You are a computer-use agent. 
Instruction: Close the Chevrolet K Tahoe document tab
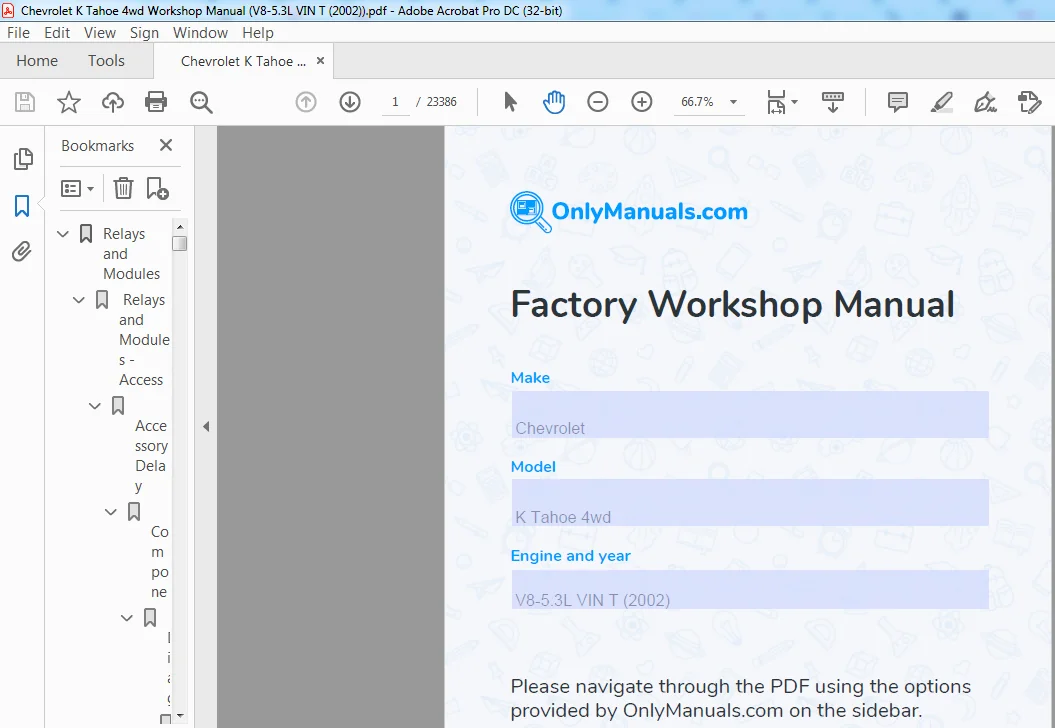pyautogui.click(x=320, y=61)
